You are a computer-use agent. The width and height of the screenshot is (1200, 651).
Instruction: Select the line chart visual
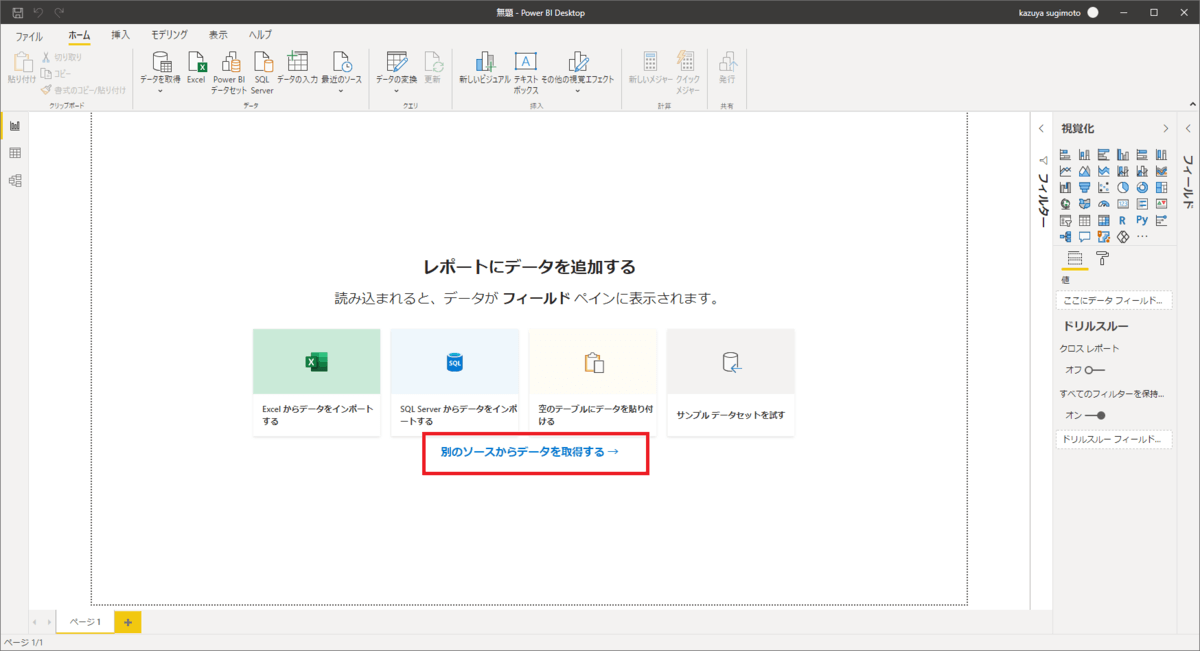pos(1065,171)
